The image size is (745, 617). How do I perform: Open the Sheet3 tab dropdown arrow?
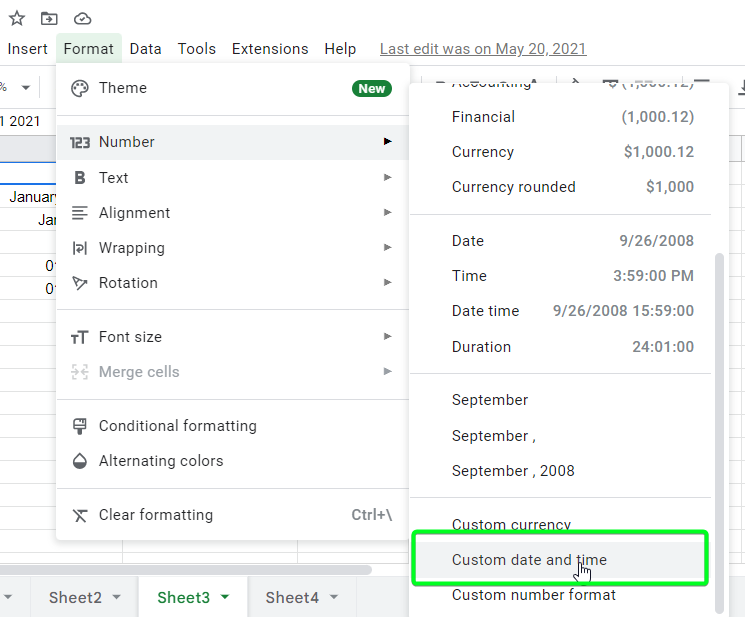click(x=225, y=598)
